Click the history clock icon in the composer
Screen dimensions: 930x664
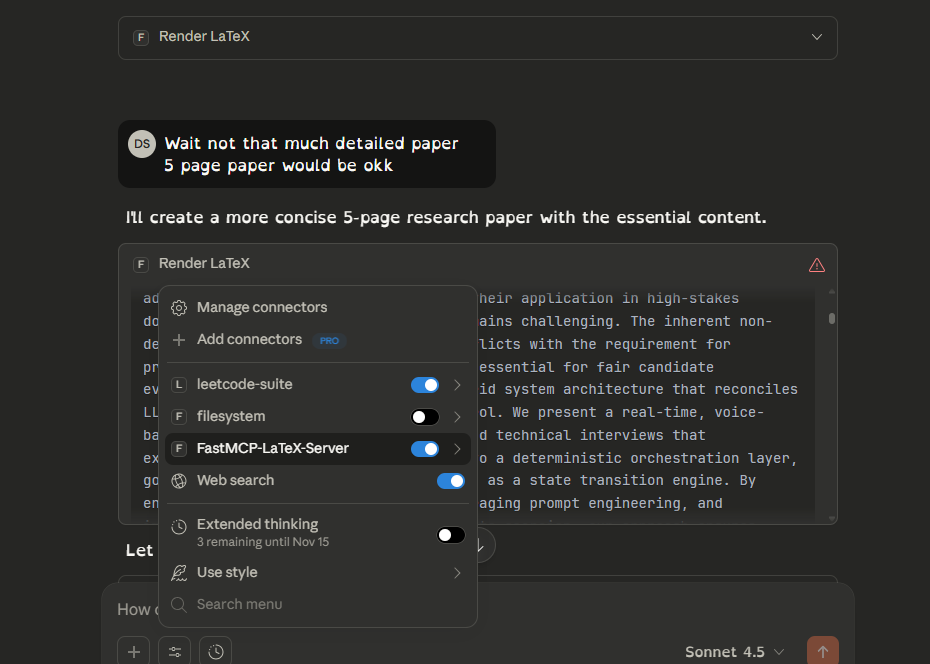(215, 651)
